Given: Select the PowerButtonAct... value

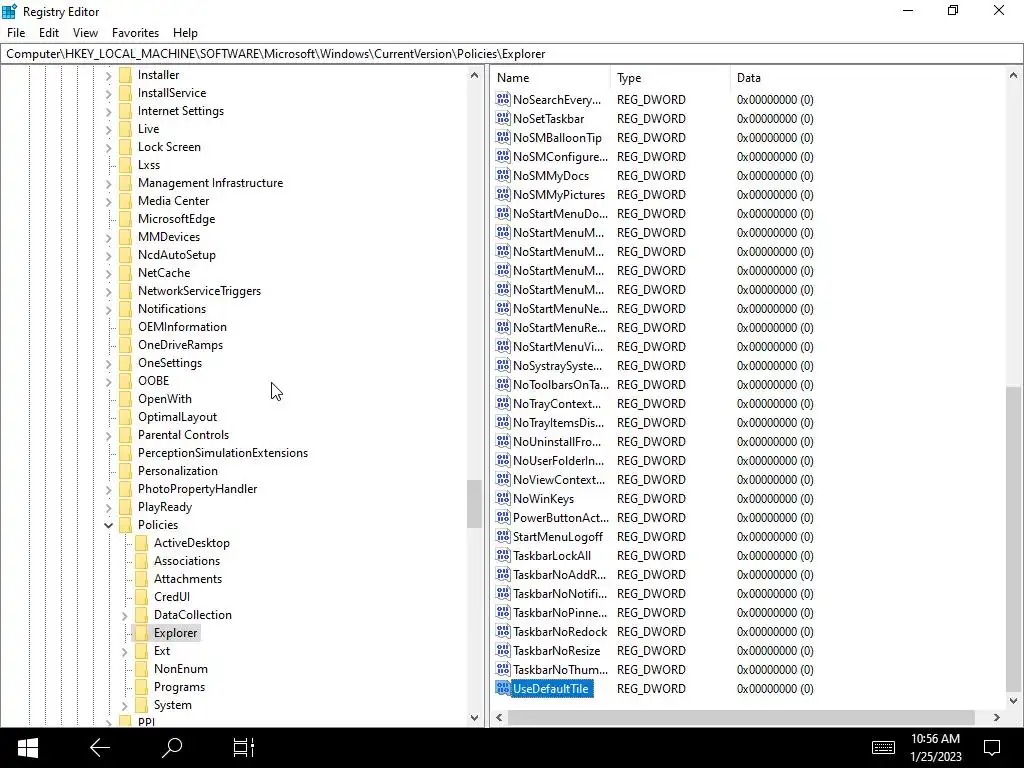Looking at the screenshot, I should (x=561, y=518).
